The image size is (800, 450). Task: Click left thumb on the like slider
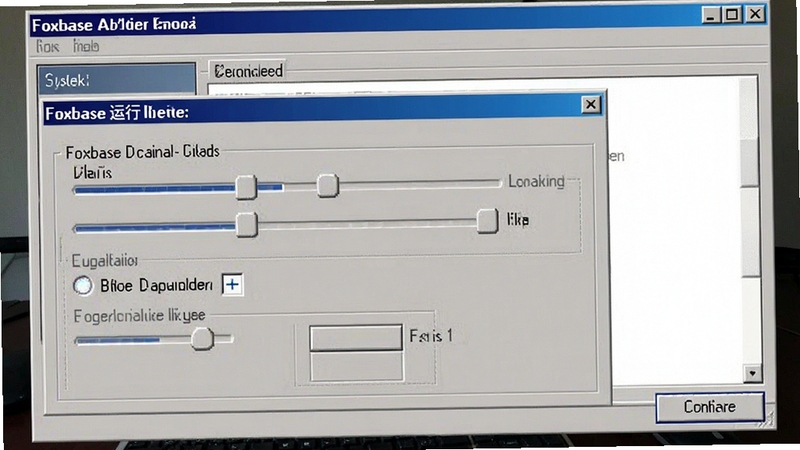(246, 224)
